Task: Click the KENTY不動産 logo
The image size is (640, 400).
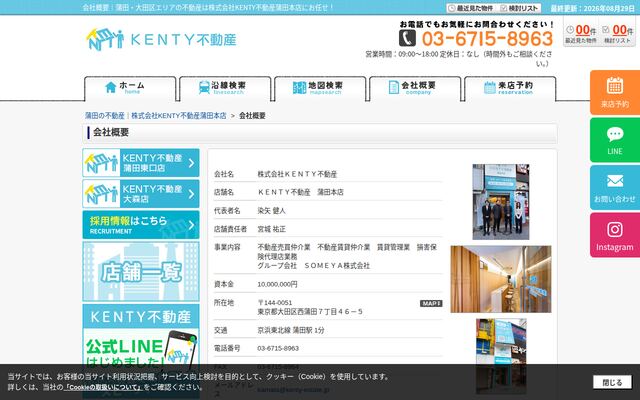Action: click(x=161, y=39)
